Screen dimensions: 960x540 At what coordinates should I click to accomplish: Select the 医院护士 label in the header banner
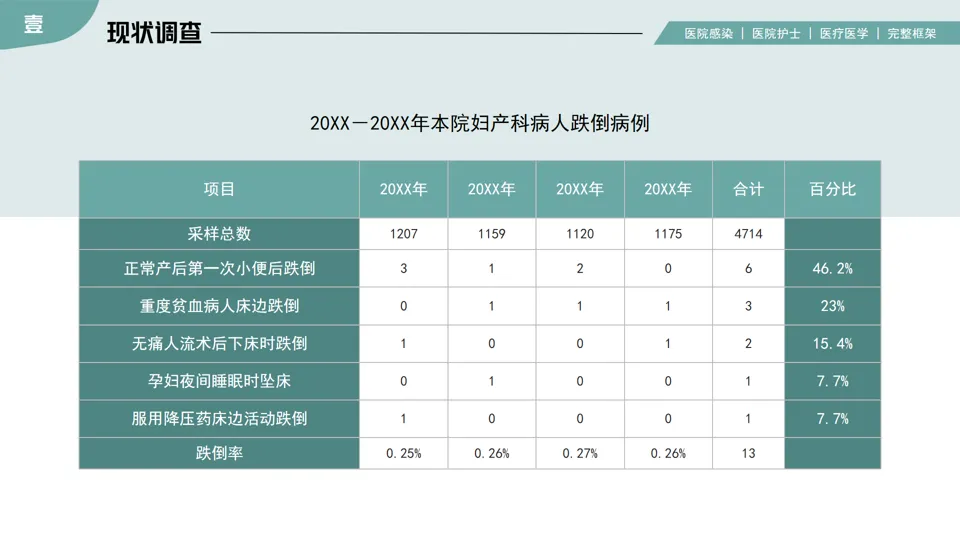pos(776,34)
